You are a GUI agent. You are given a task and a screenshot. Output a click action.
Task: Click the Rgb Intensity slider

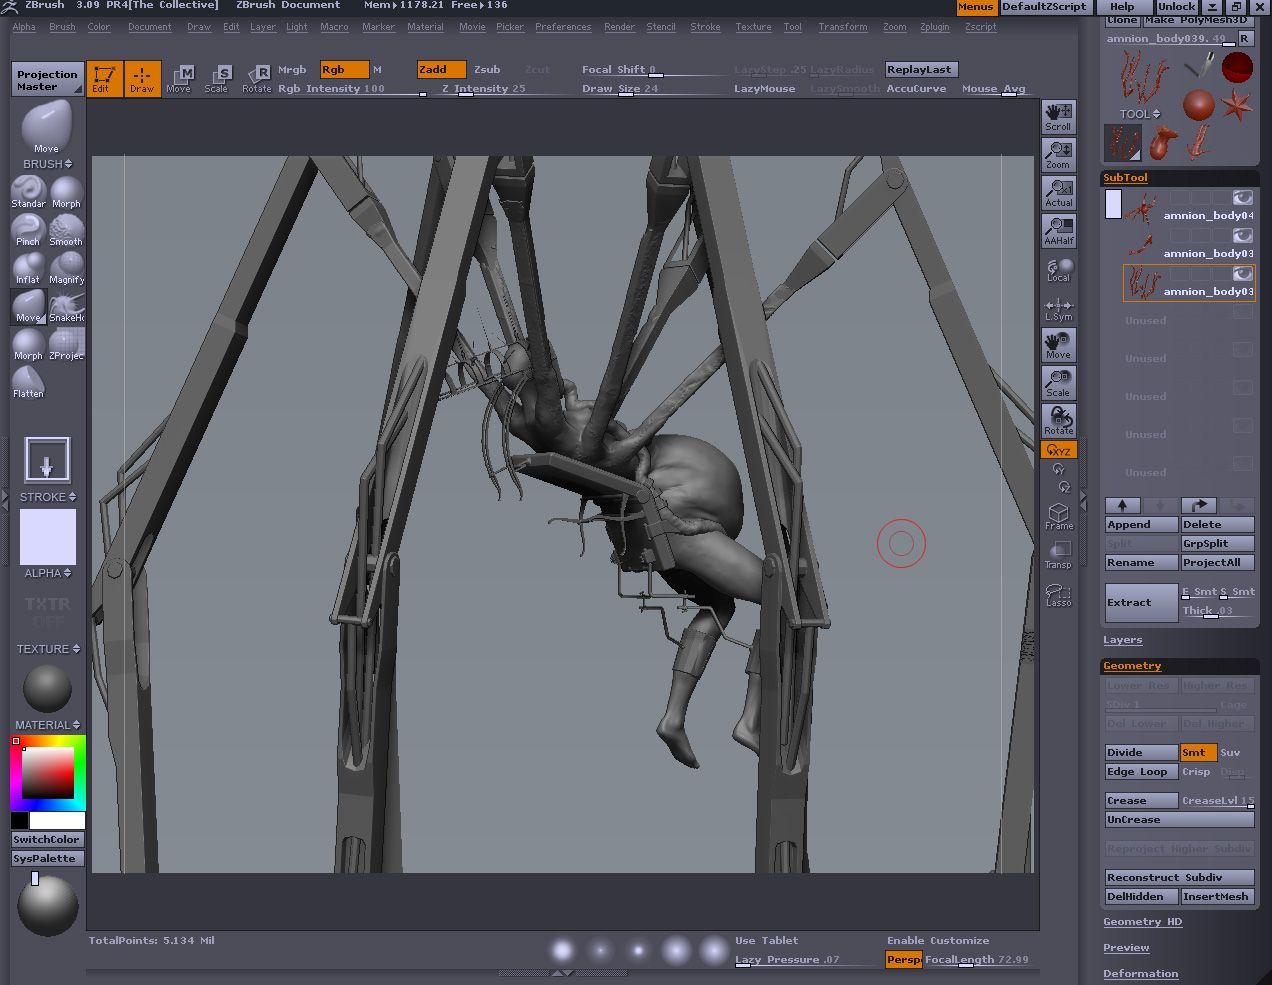(x=350, y=89)
